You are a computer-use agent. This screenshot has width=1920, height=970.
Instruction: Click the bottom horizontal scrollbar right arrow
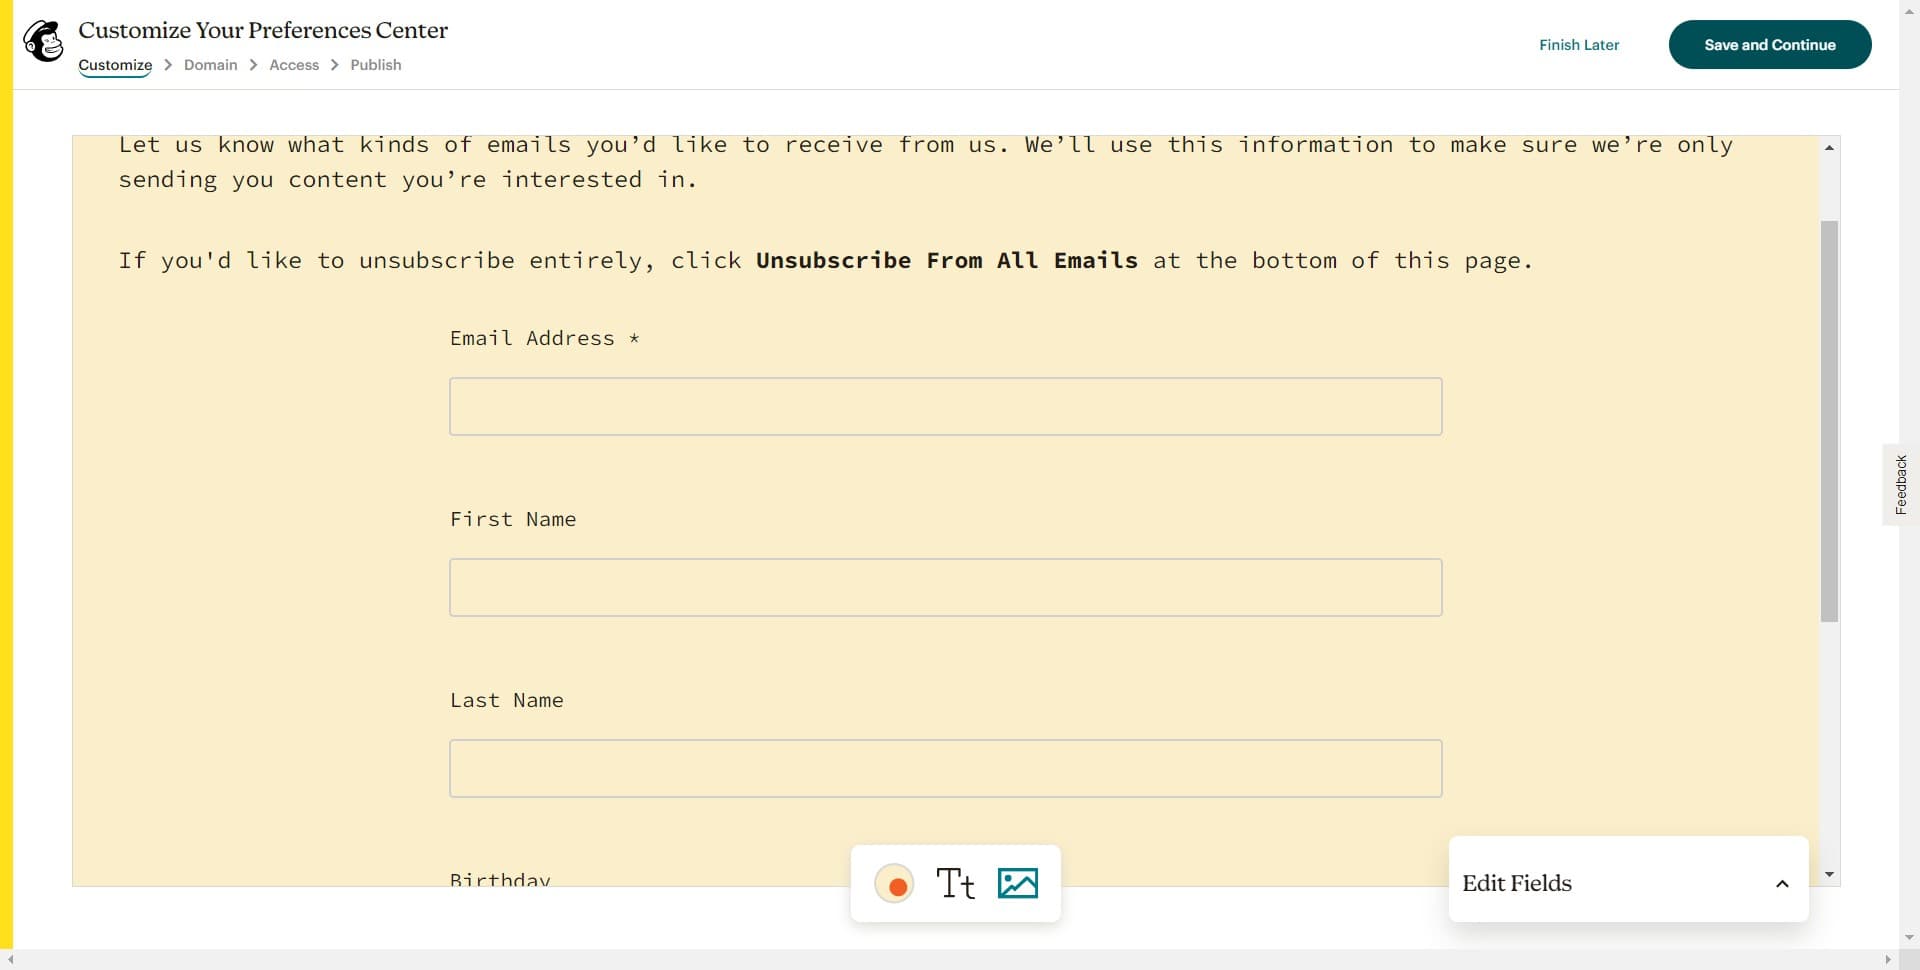1888,960
